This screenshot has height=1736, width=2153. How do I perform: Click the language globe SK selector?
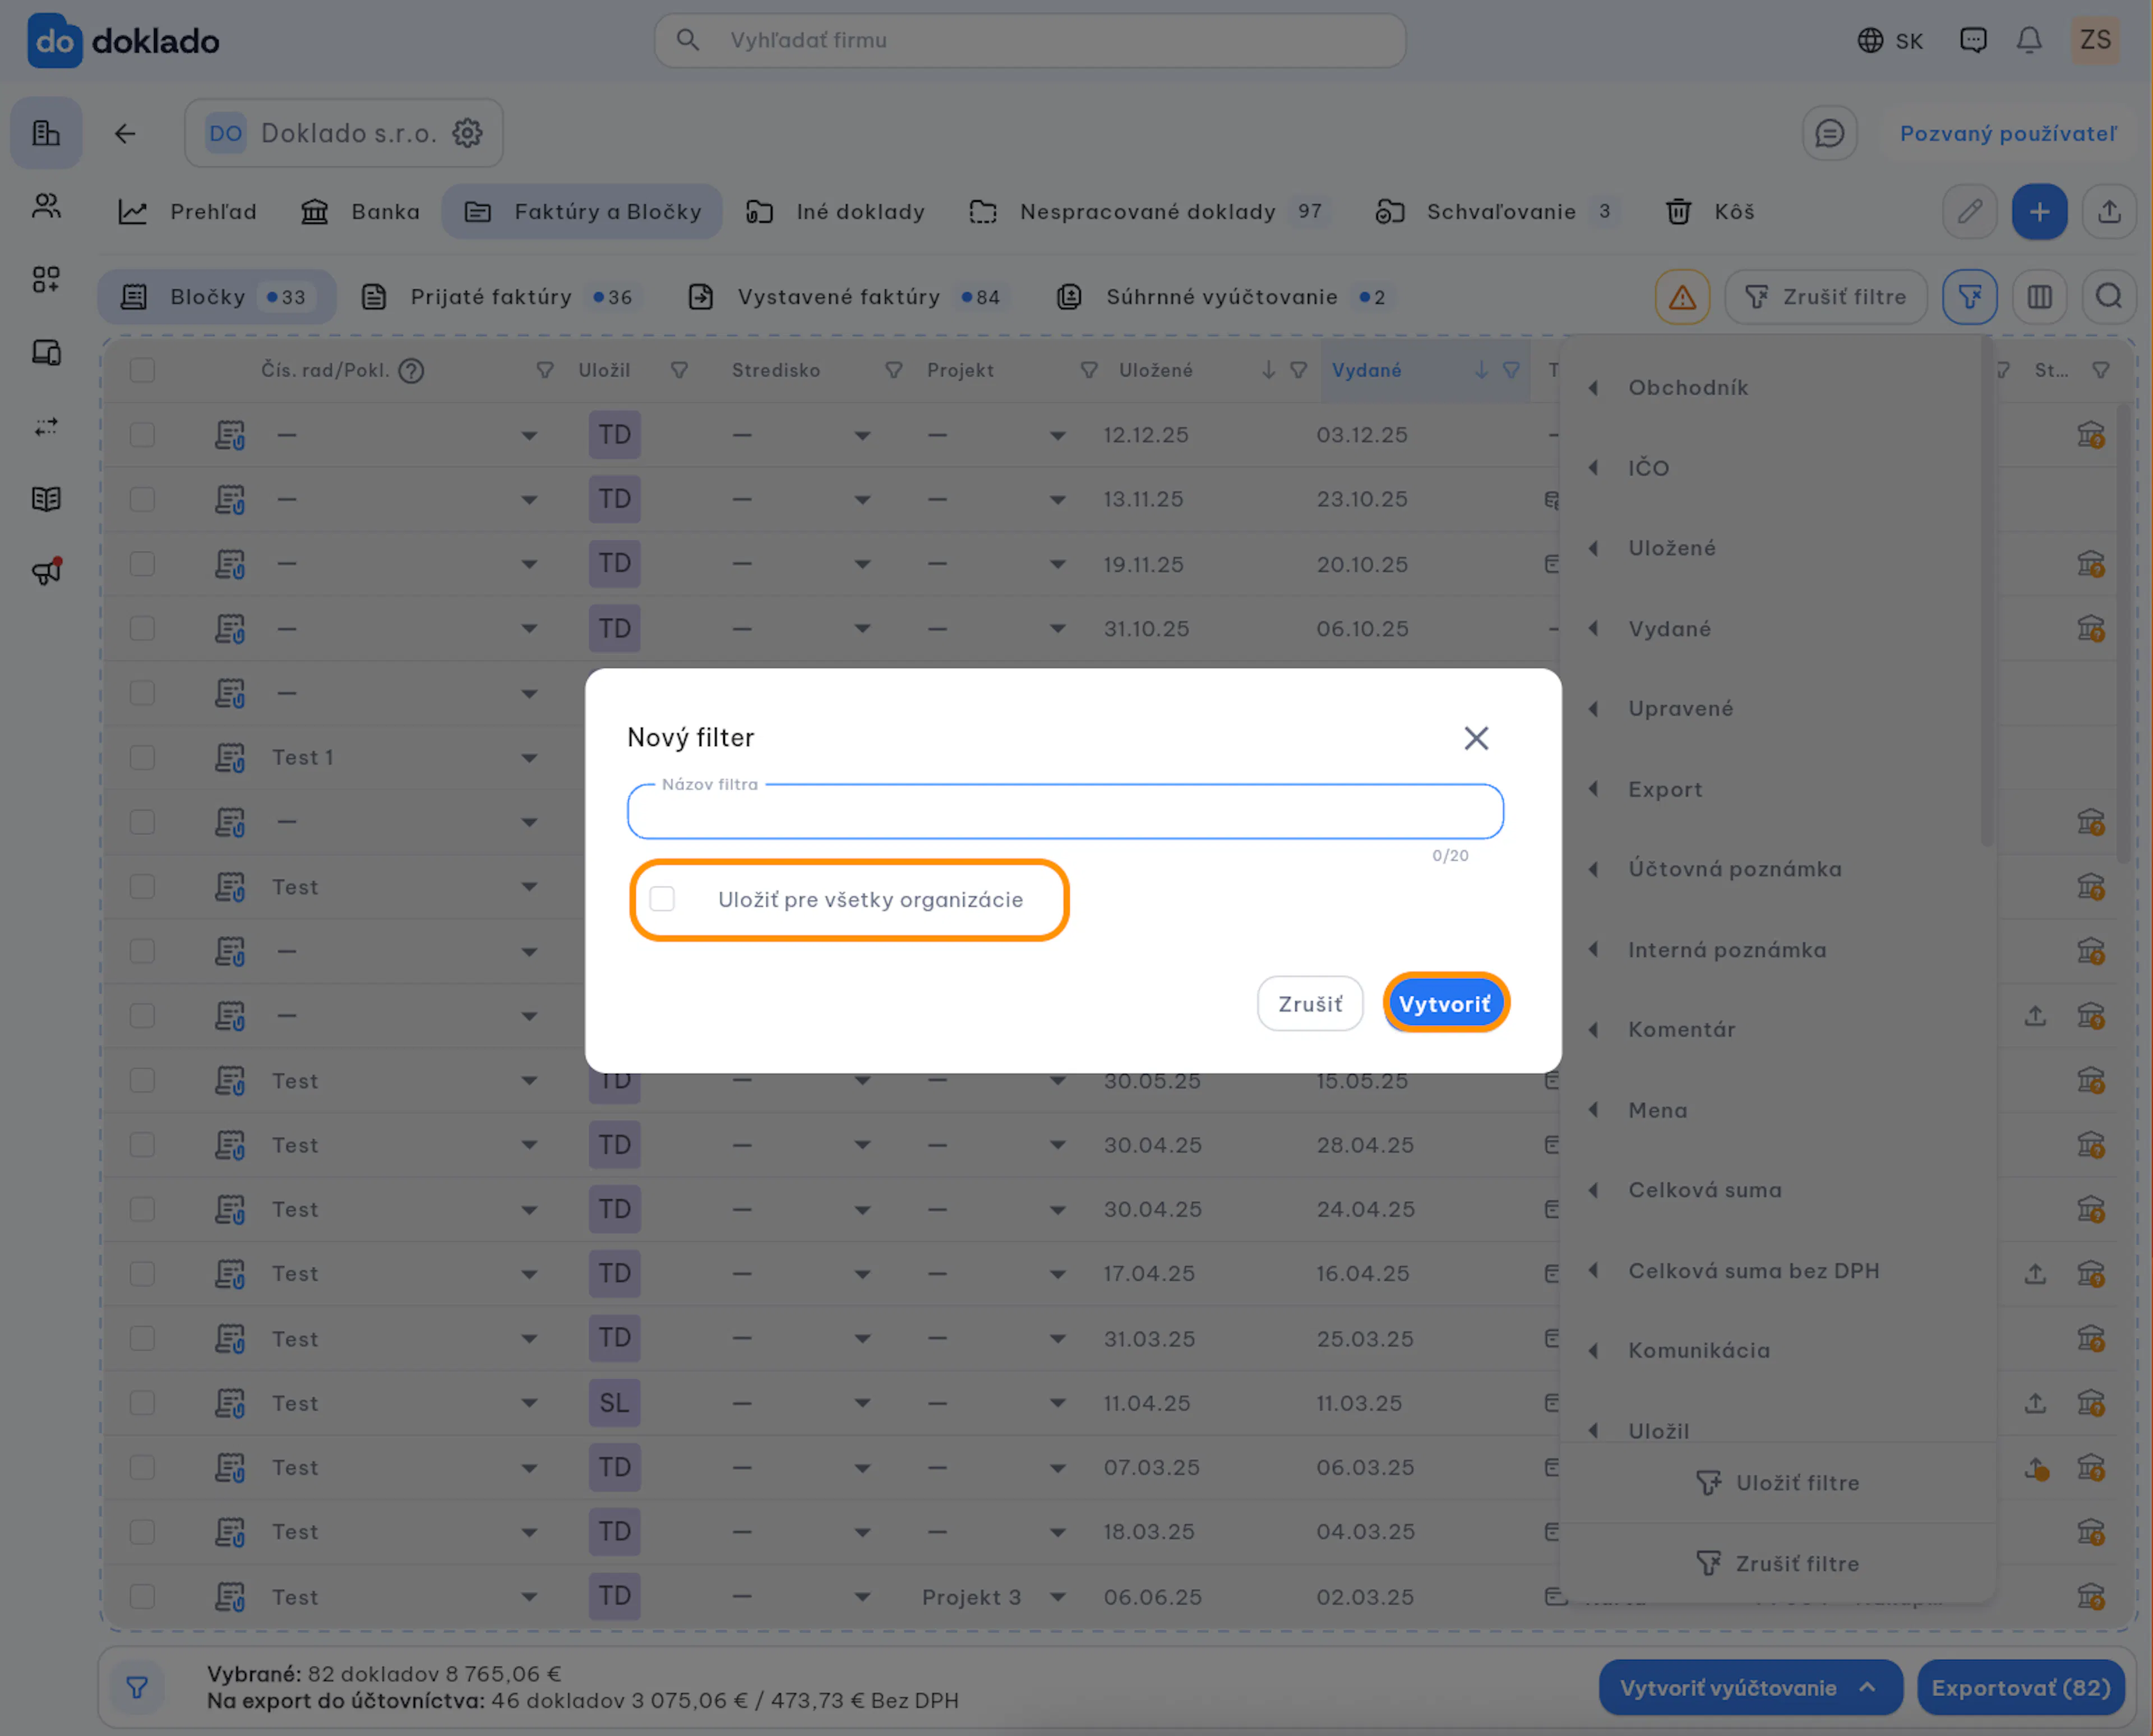click(x=1890, y=40)
